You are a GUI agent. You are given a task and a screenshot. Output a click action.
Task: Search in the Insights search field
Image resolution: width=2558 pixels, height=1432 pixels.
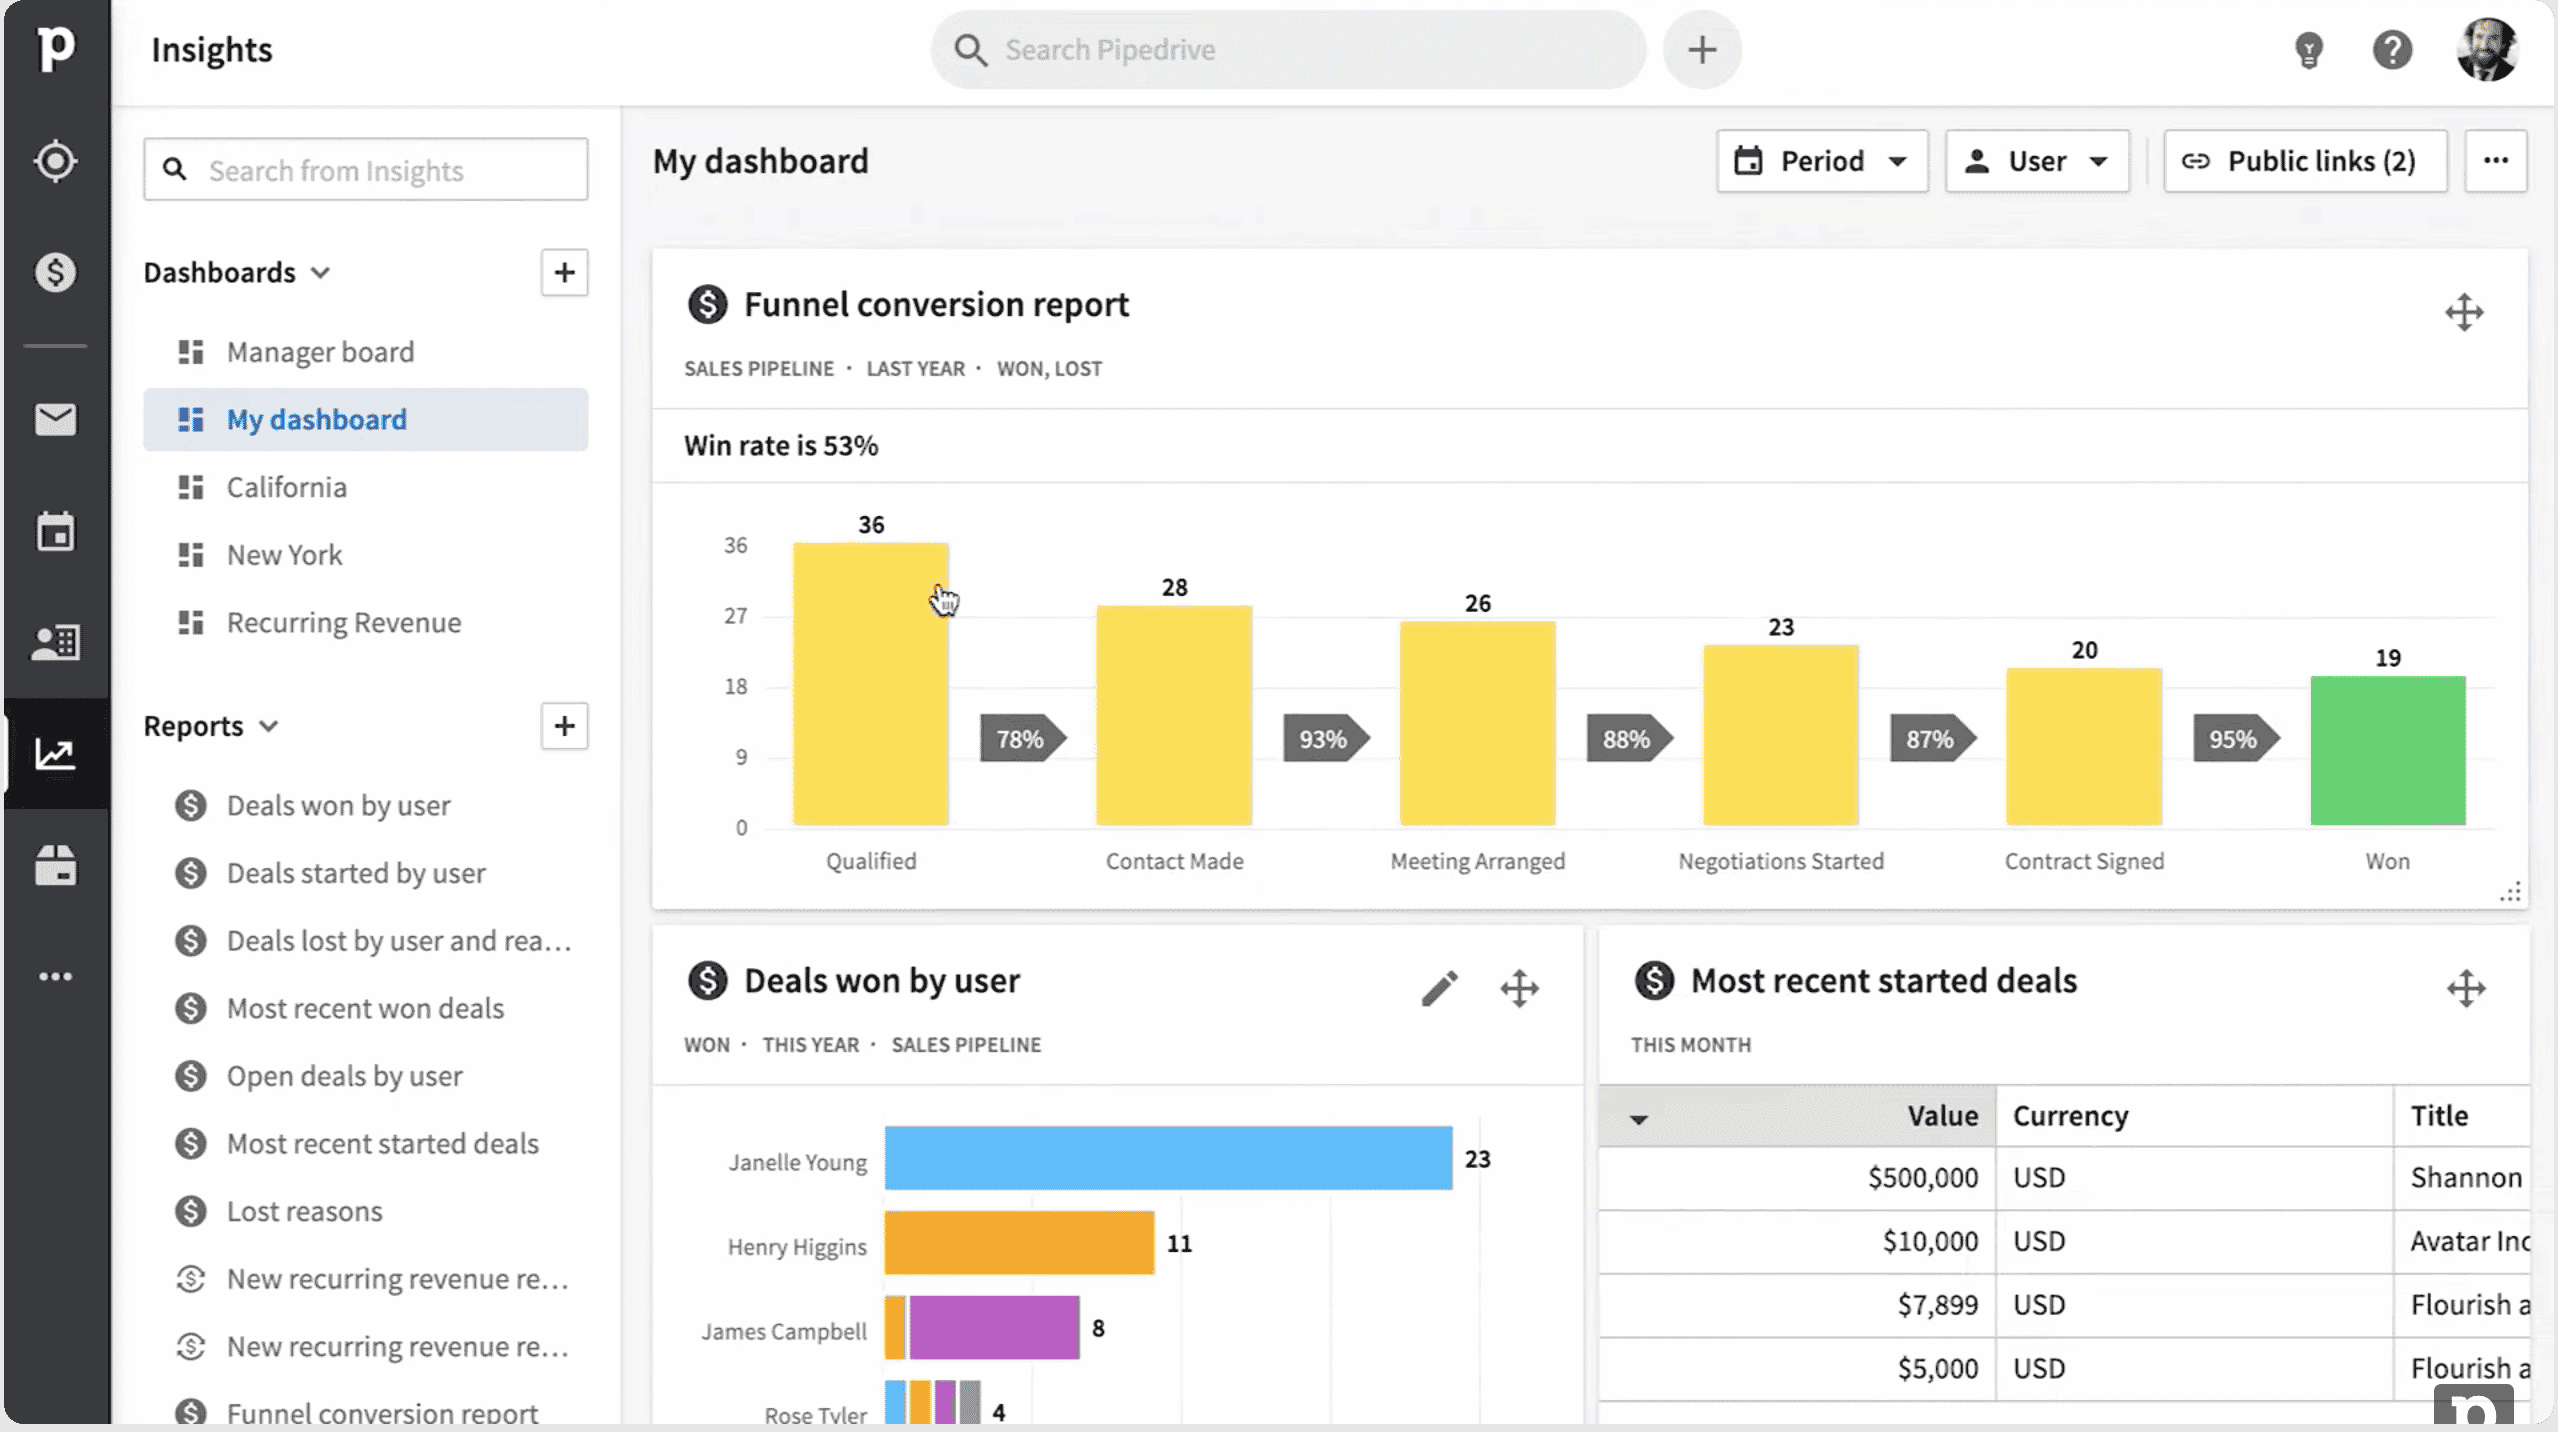tap(365, 170)
